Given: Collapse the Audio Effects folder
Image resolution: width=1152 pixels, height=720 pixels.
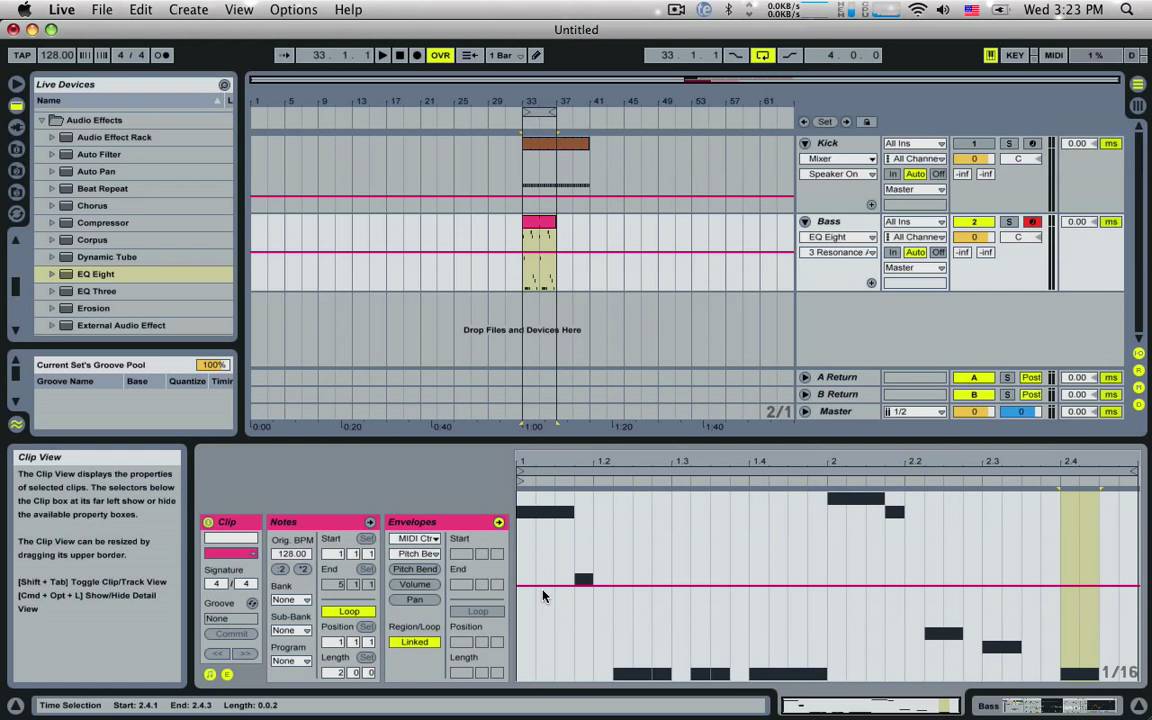Looking at the screenshot, I should (42, 120).
